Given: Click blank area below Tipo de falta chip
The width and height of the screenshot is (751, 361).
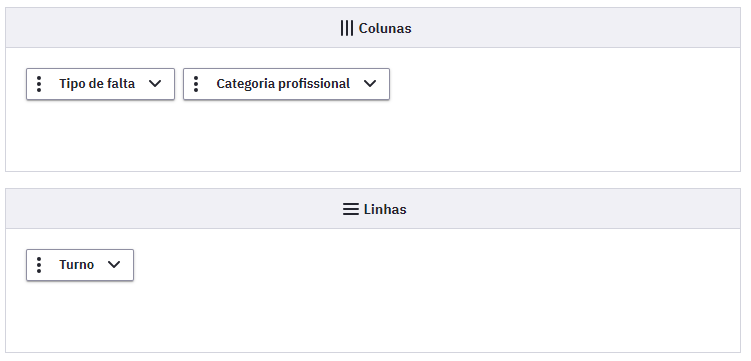Looking at the screenshot, I should (x=101, y=134).
